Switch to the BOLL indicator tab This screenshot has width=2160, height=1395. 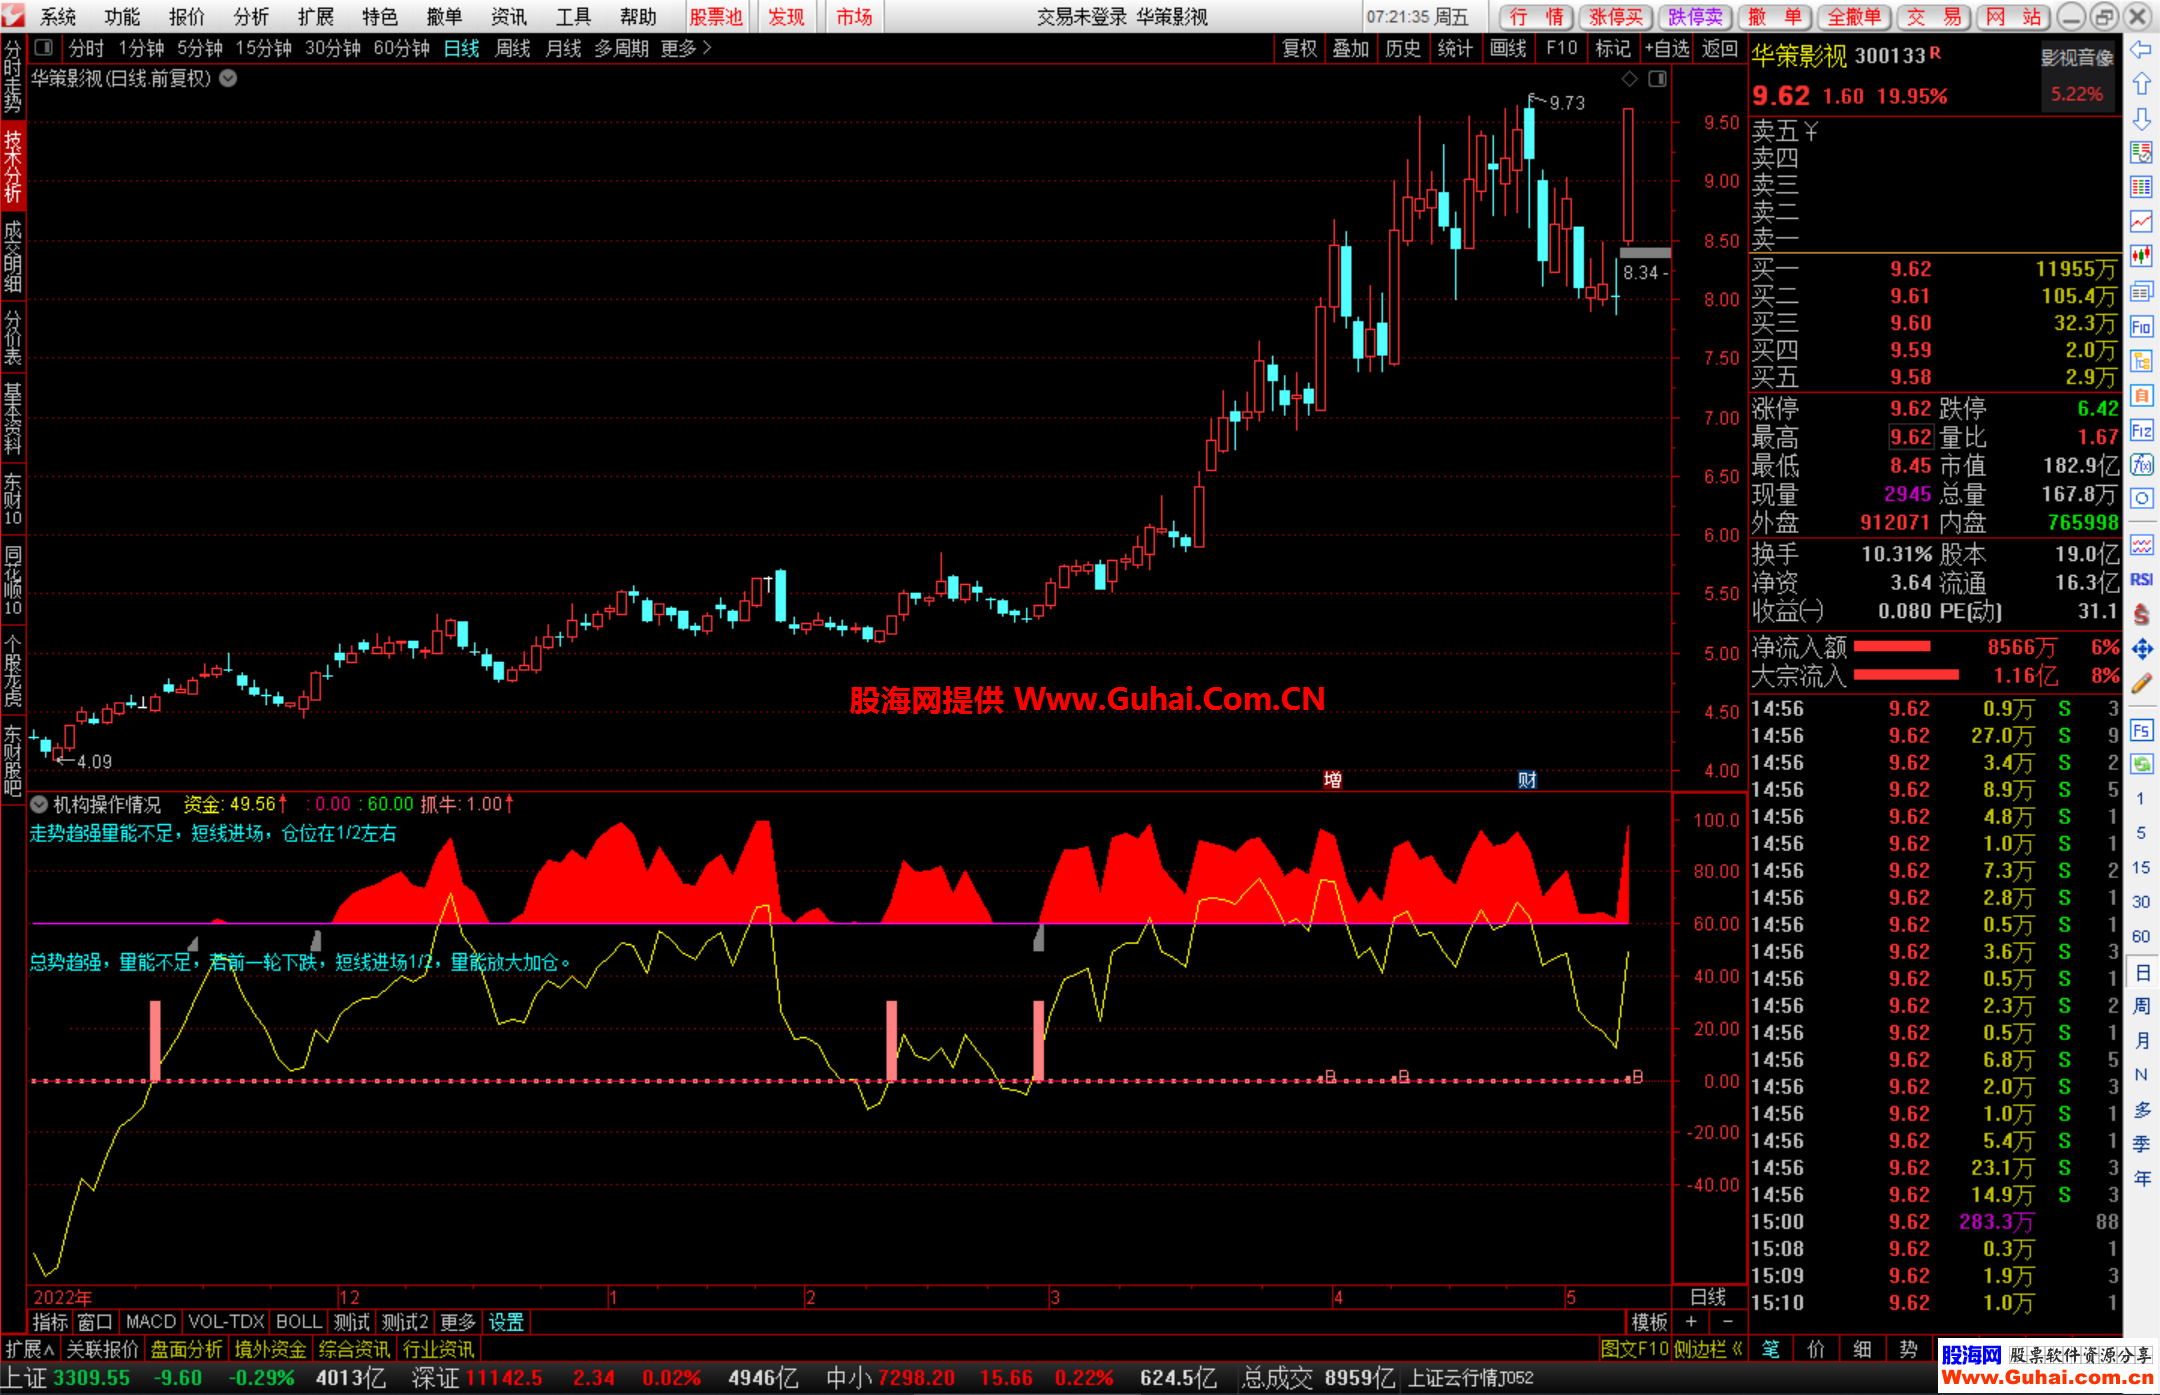click(298, 1322)
